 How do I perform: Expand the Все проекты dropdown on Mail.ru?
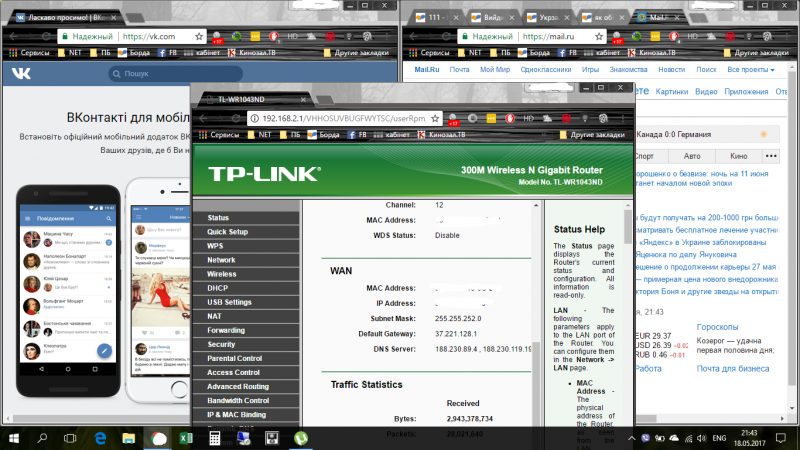pyautogui.click(x=751, y=70)
